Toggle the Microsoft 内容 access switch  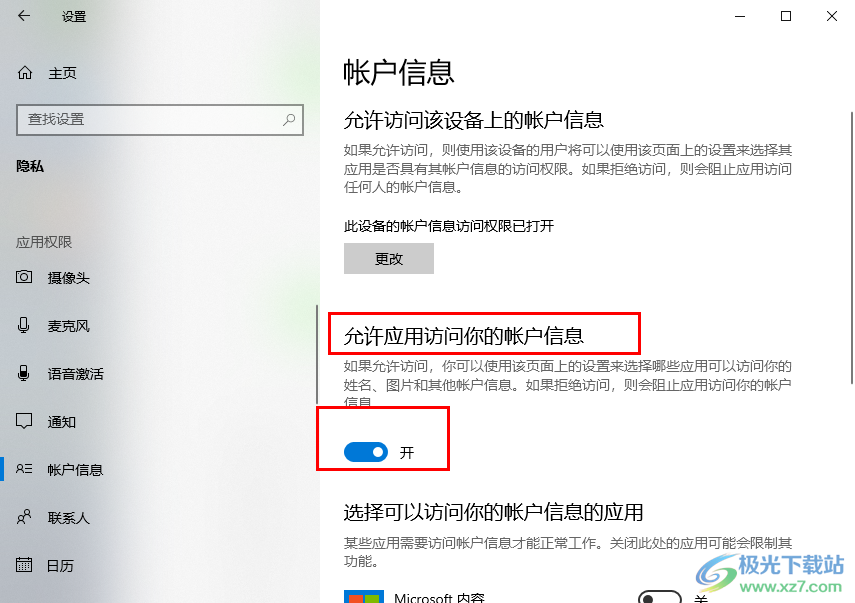click(660, 597)
